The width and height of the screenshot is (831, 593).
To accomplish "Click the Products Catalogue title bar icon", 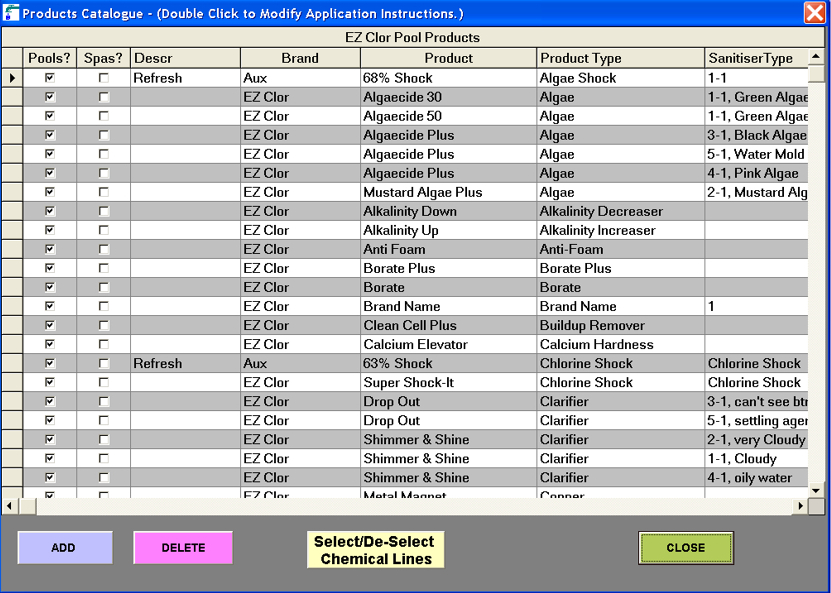I will [x=11, y=13].
